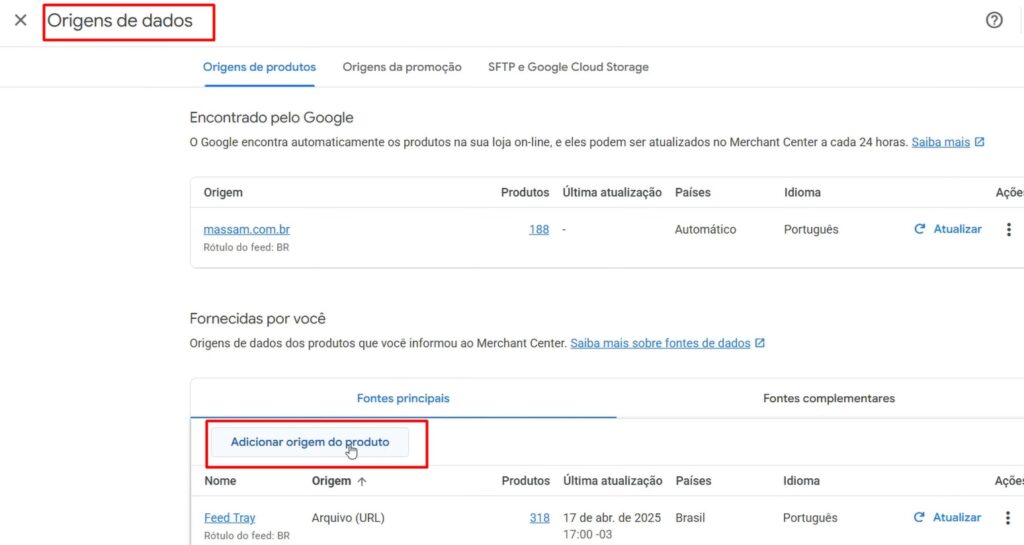Open the help question mark icon

993,20
